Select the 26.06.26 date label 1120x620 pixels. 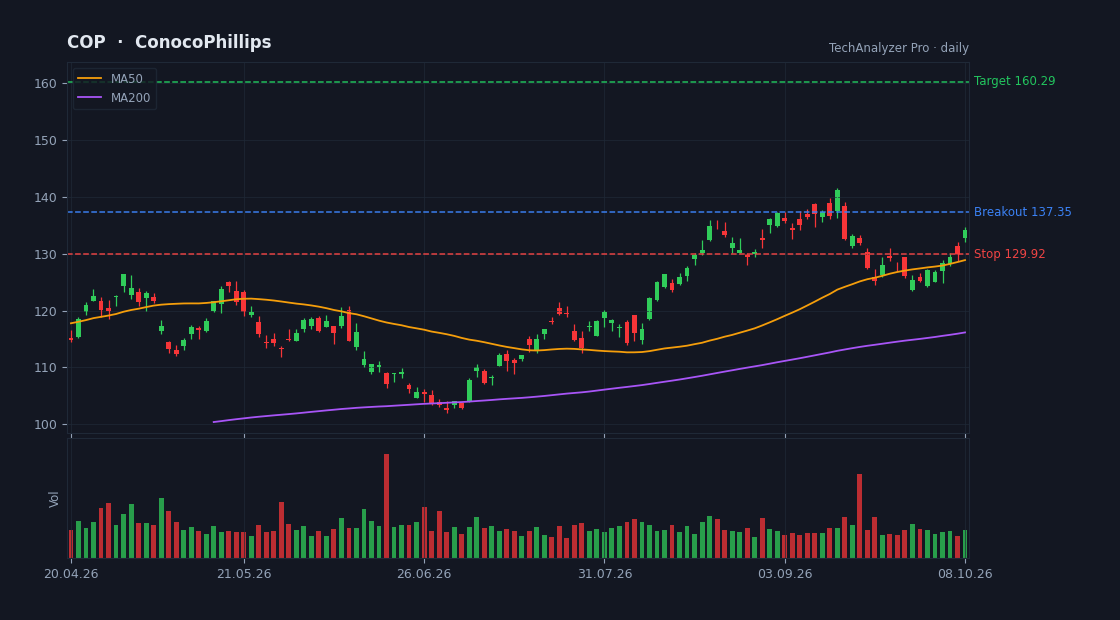(x=424, y=574)
